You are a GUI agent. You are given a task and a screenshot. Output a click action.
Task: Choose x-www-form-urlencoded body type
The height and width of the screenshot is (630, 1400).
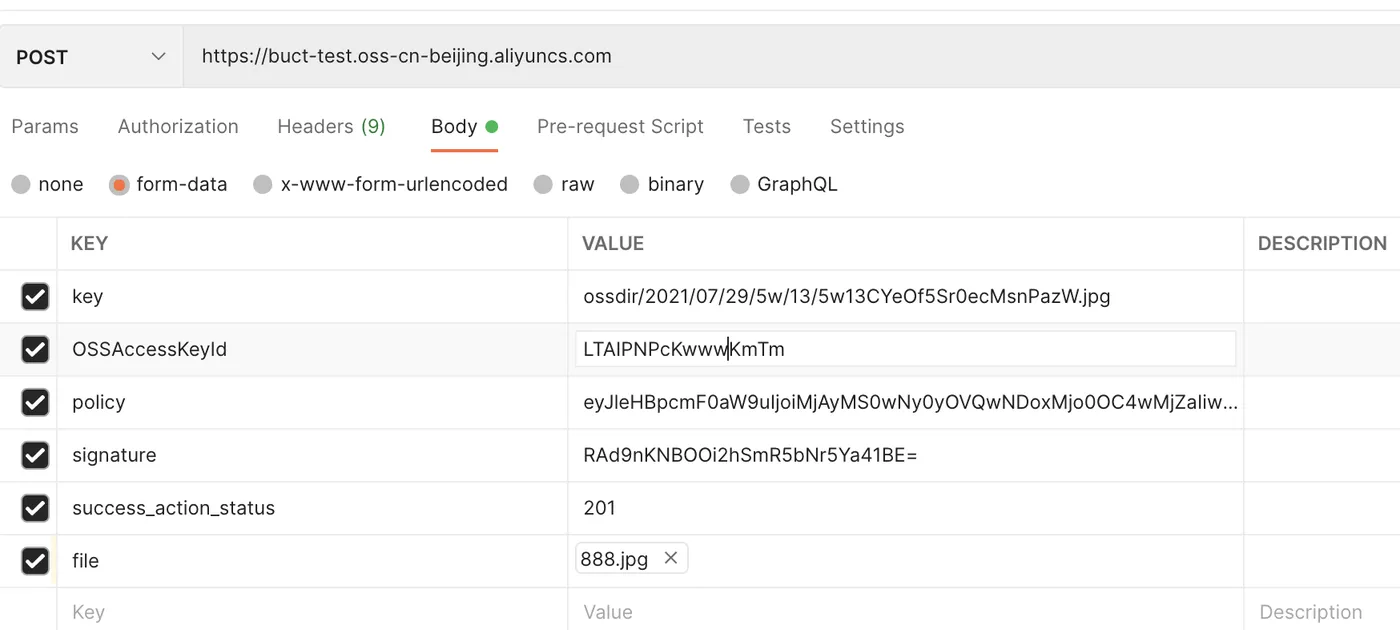coord(263,185)
